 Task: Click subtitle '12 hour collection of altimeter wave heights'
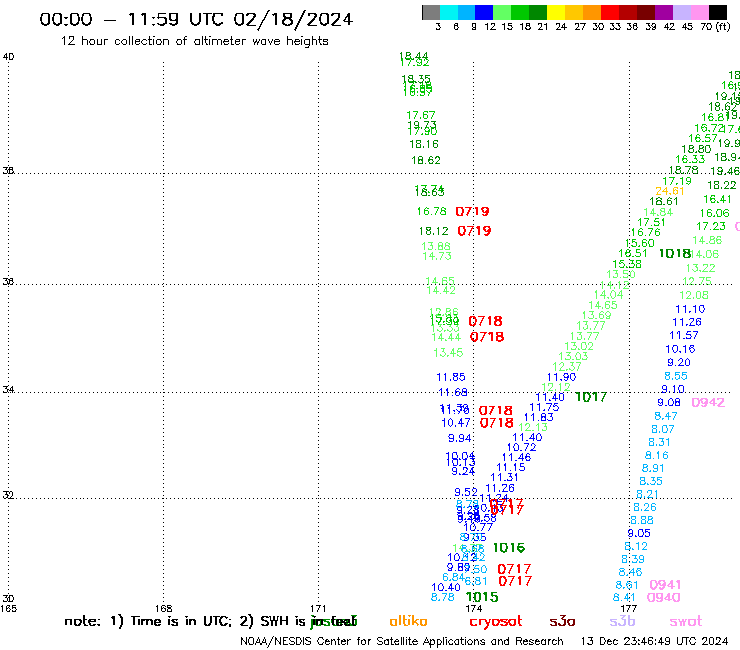(194, 41)
